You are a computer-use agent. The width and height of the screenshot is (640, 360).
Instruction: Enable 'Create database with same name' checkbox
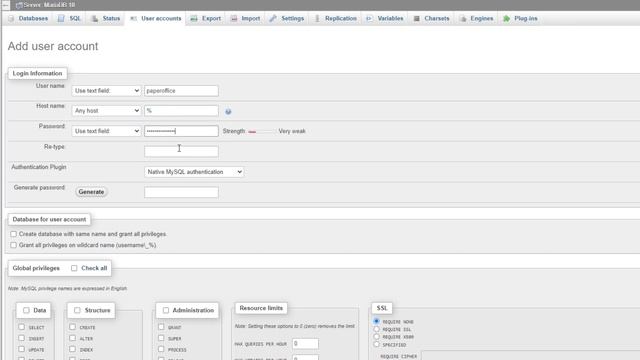point(13,234)
